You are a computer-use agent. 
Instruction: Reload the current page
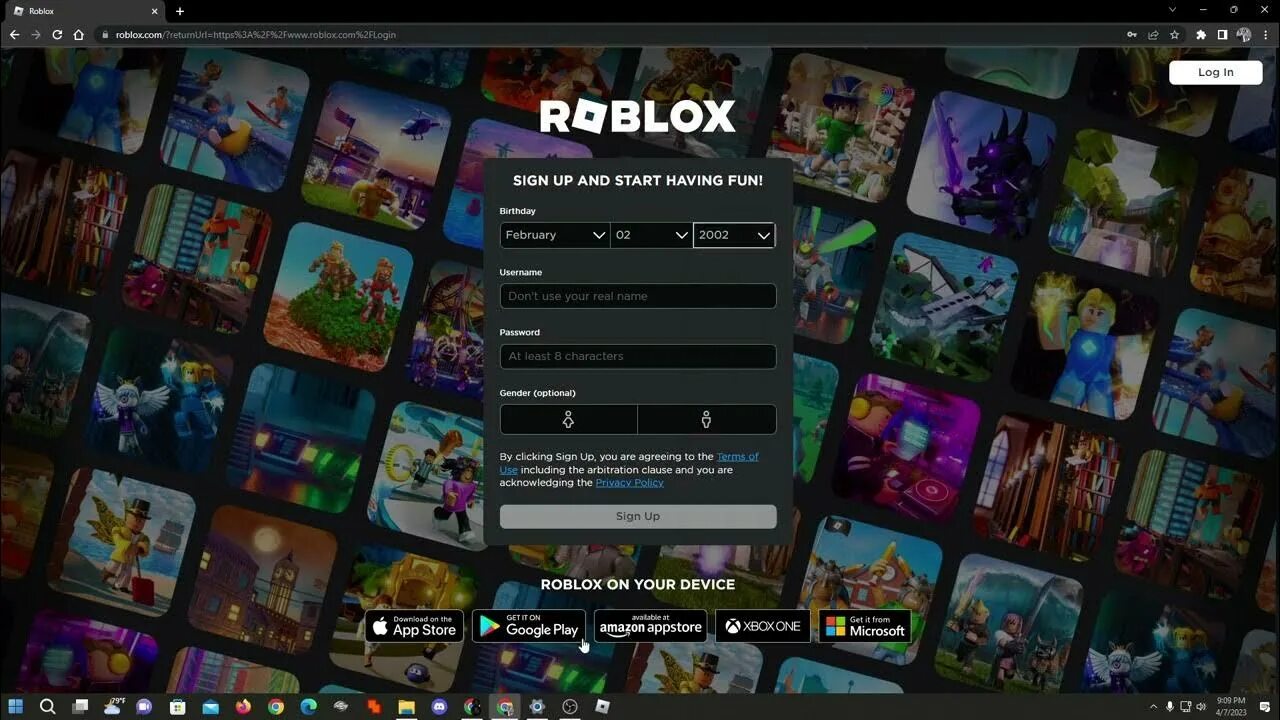(x=57, y=34)
